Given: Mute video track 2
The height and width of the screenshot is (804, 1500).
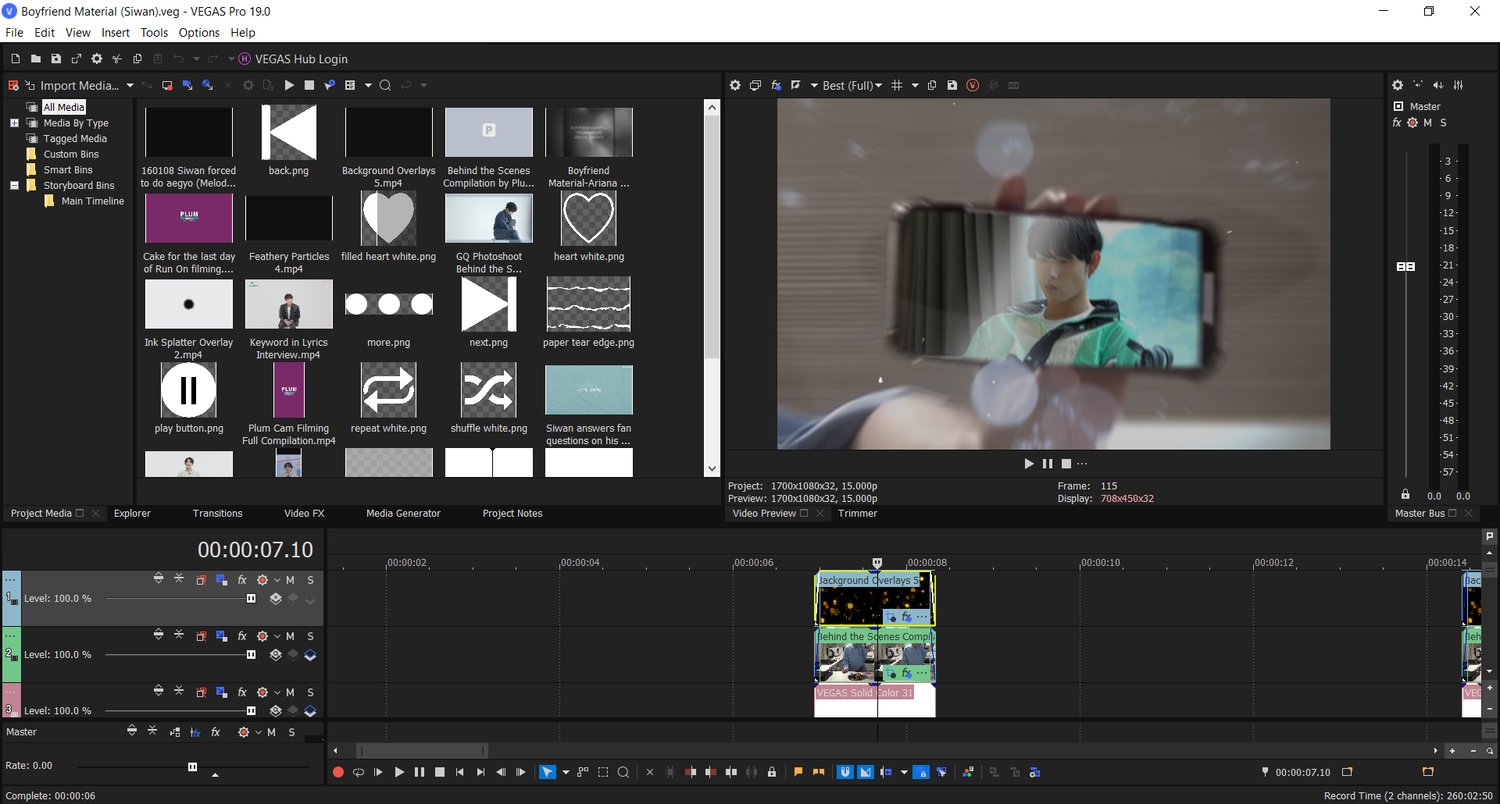Looking at the screenshot, I should point(290,636).
